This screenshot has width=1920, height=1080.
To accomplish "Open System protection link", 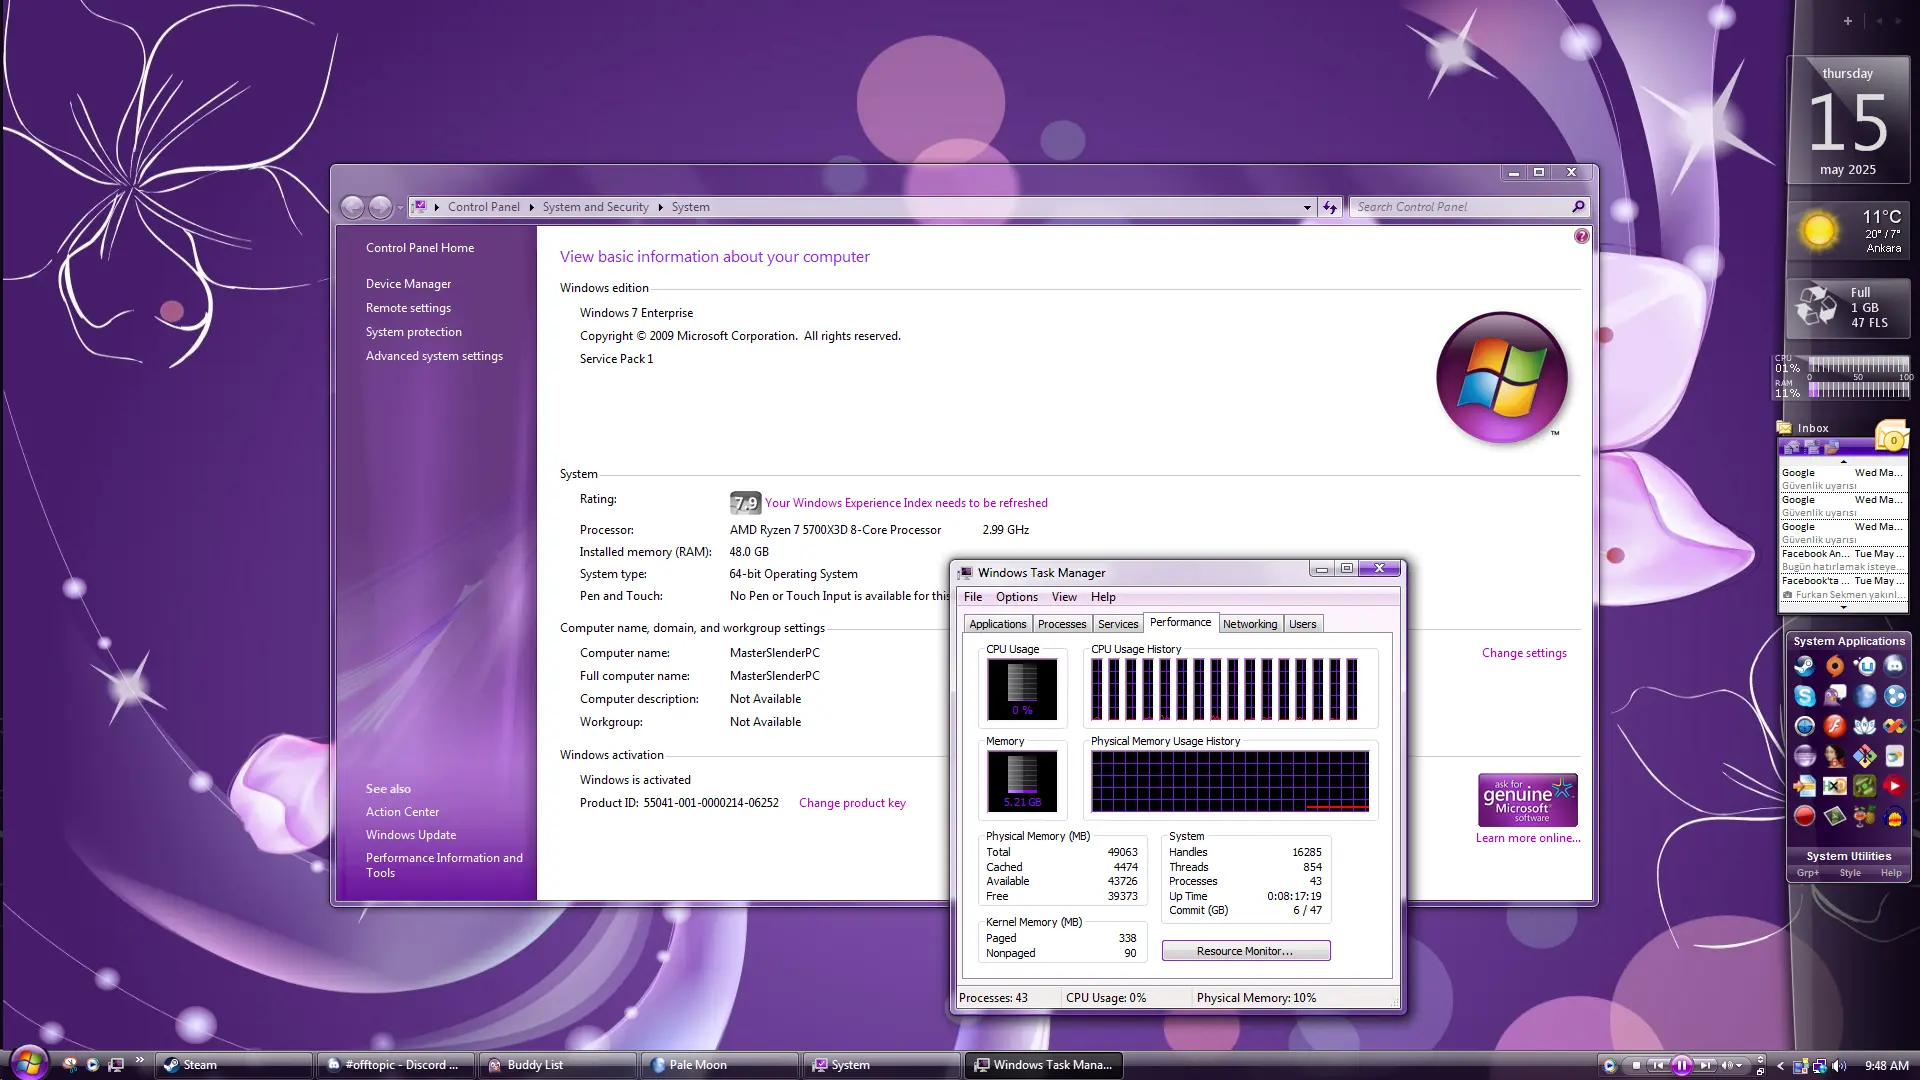I will [x=414, y=332].
